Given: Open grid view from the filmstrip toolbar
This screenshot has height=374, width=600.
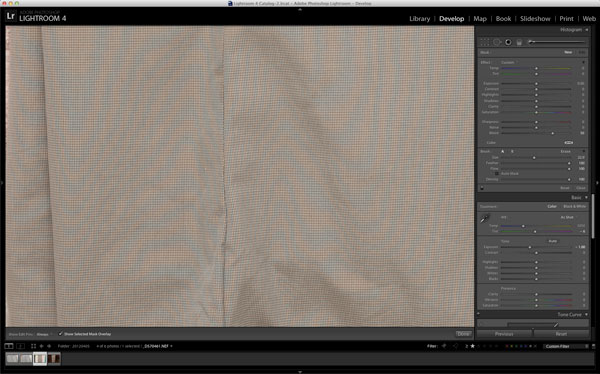Looking at the screenshot, I should click(x=33, y=346).
